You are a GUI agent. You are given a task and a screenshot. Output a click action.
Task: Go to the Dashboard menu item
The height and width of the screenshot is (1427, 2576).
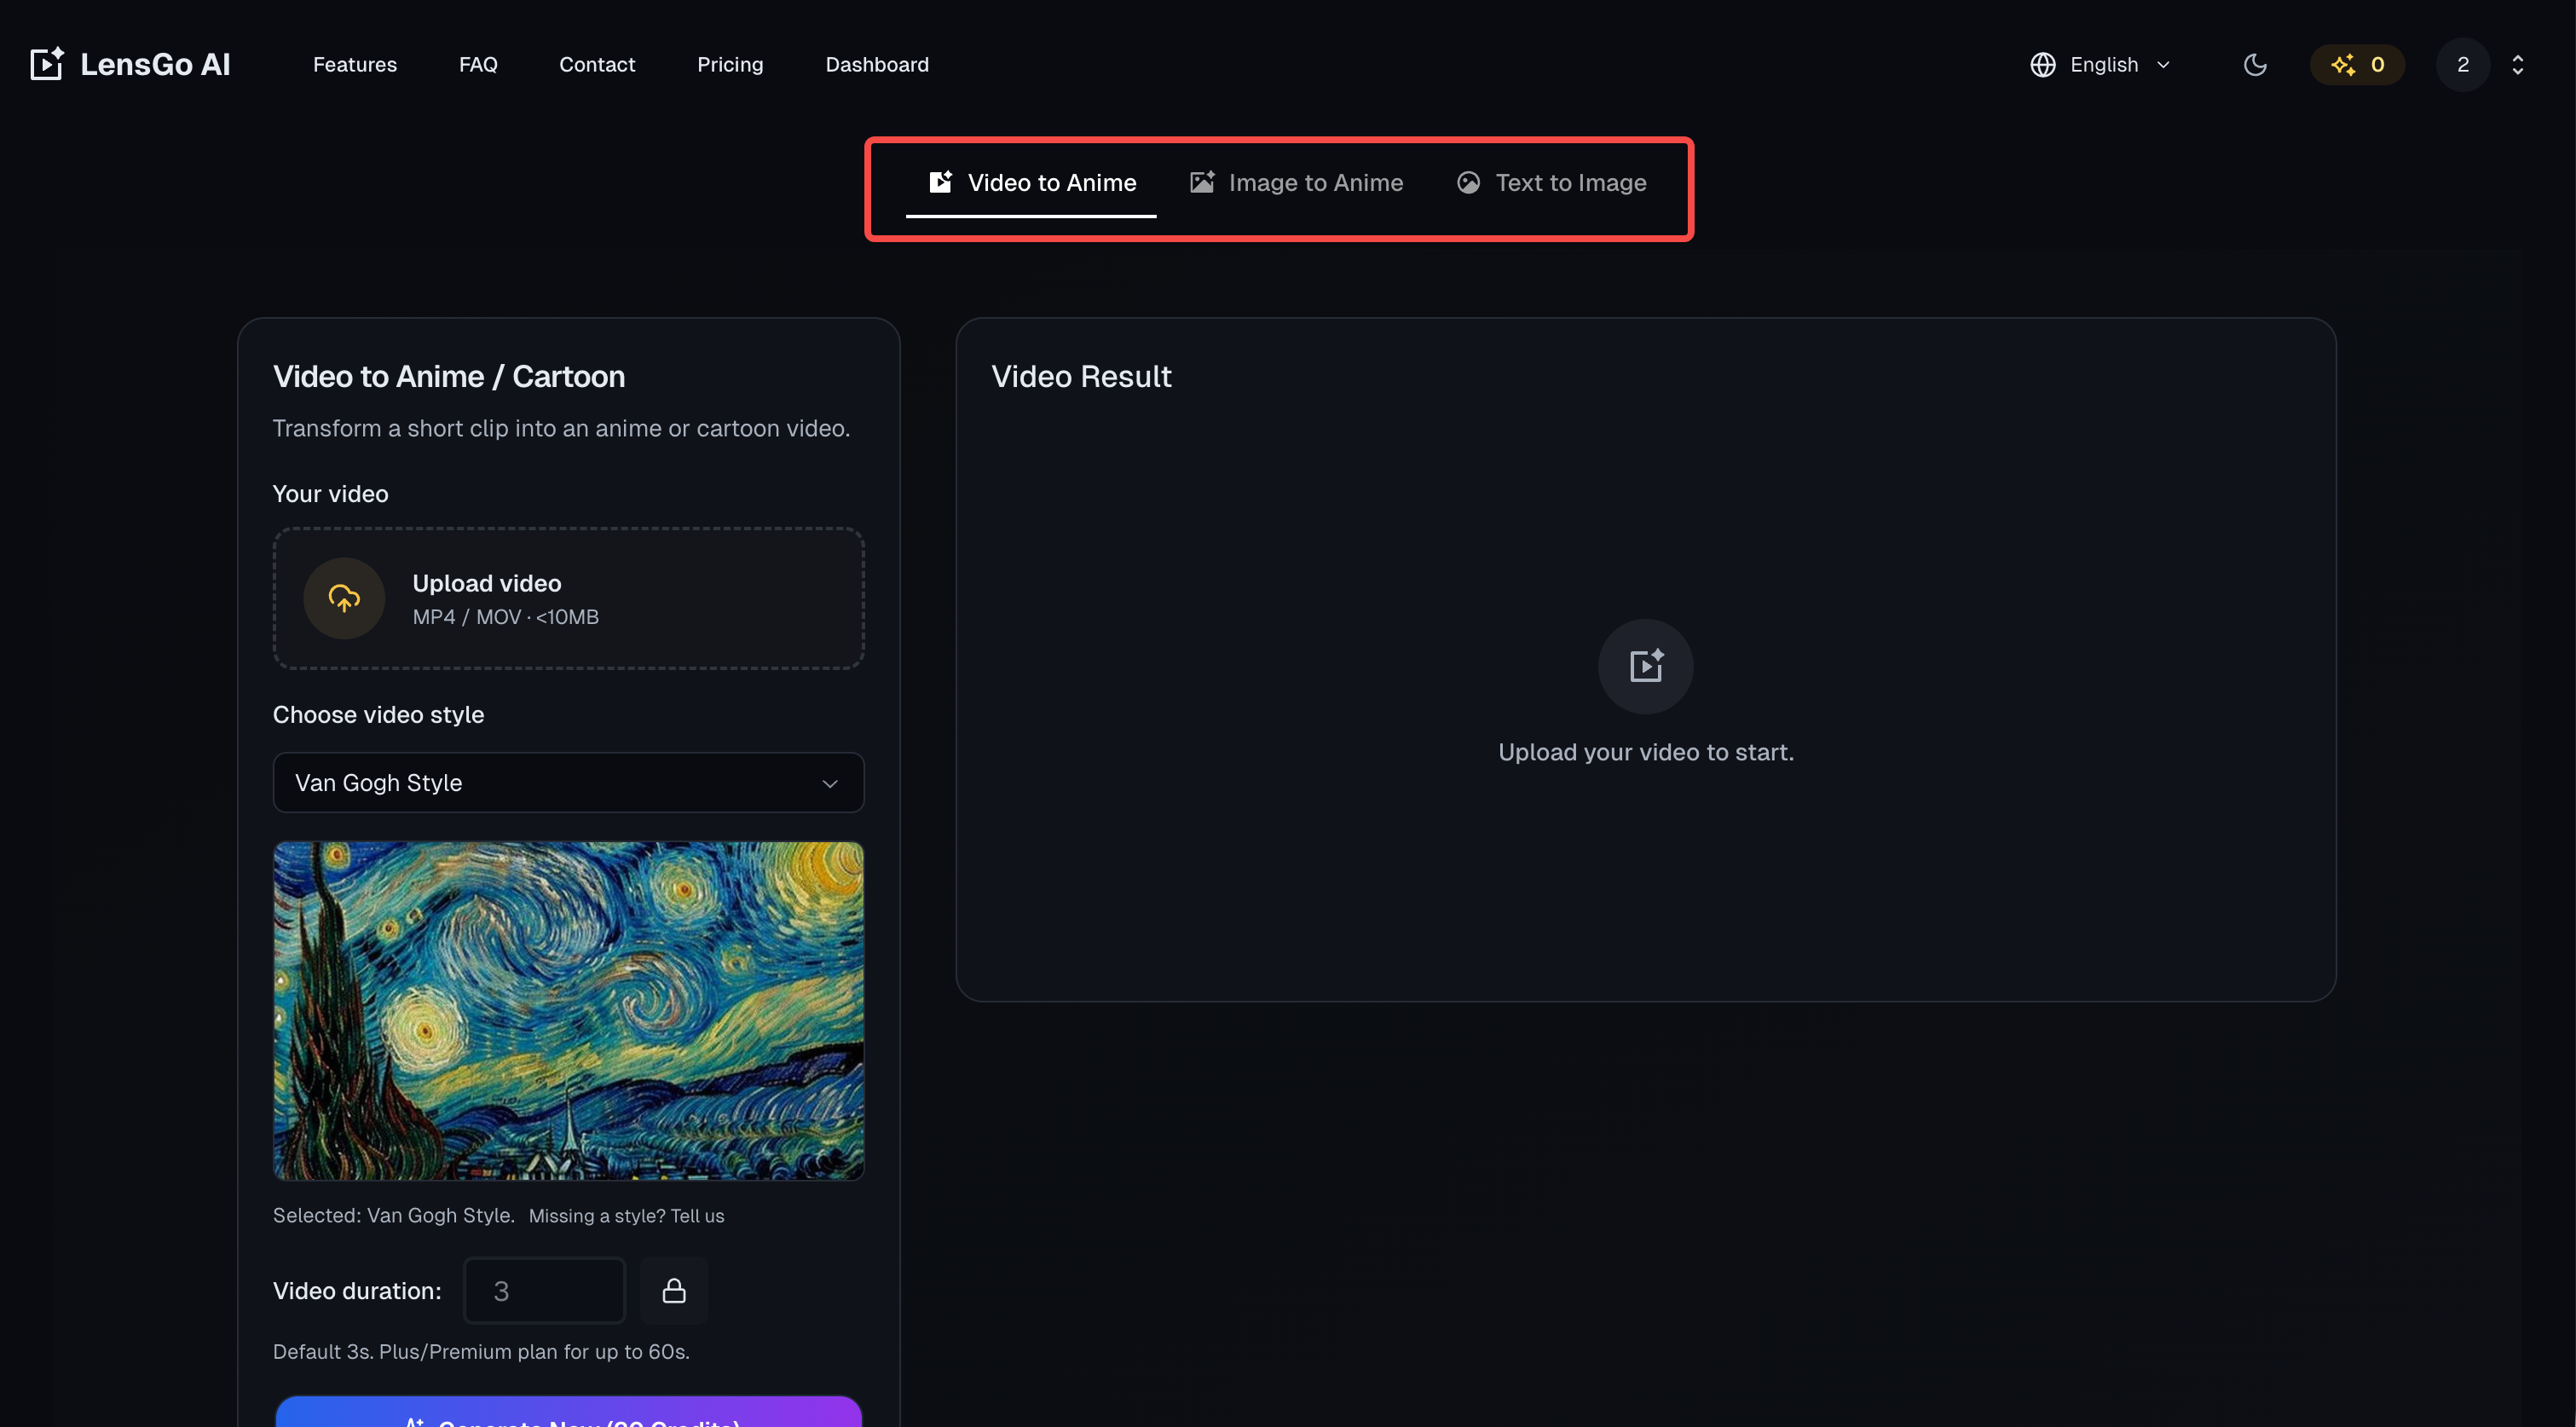877,65
